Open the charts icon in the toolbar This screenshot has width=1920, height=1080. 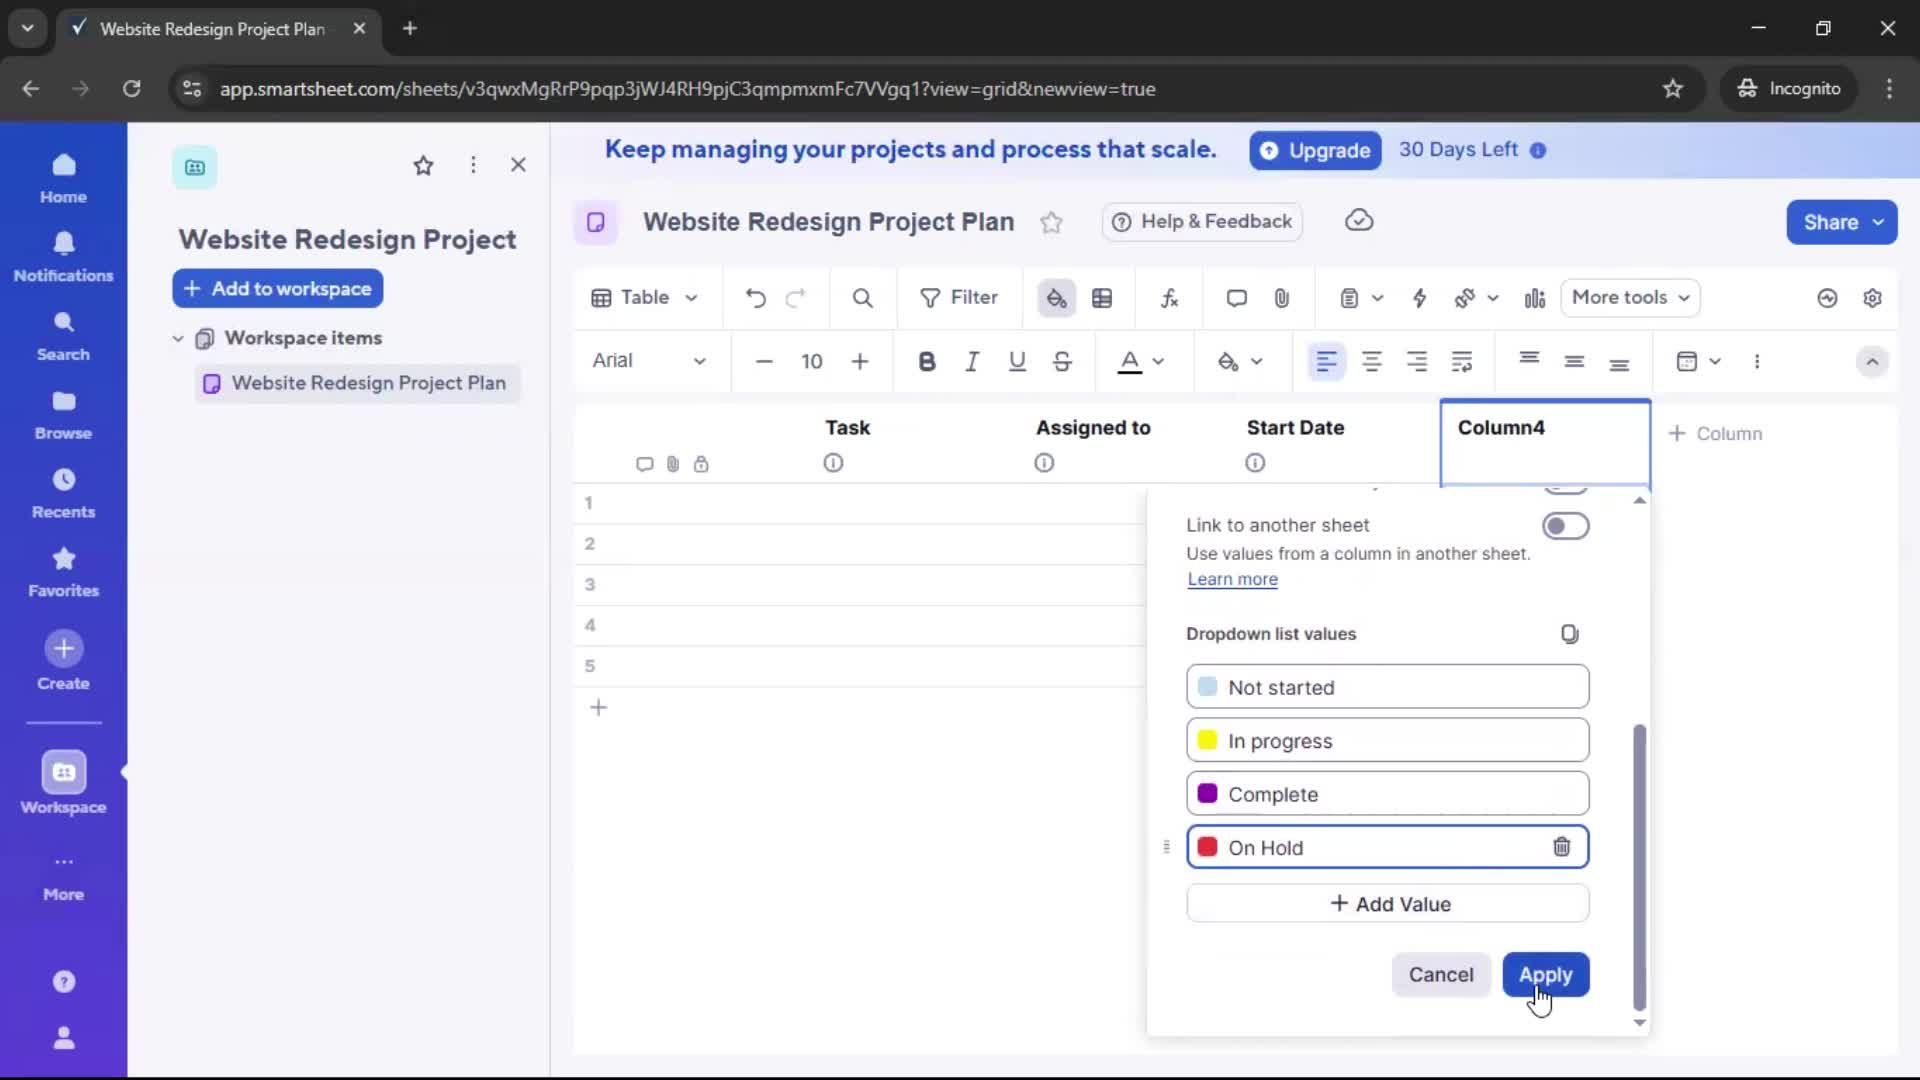coord(1534,298)
